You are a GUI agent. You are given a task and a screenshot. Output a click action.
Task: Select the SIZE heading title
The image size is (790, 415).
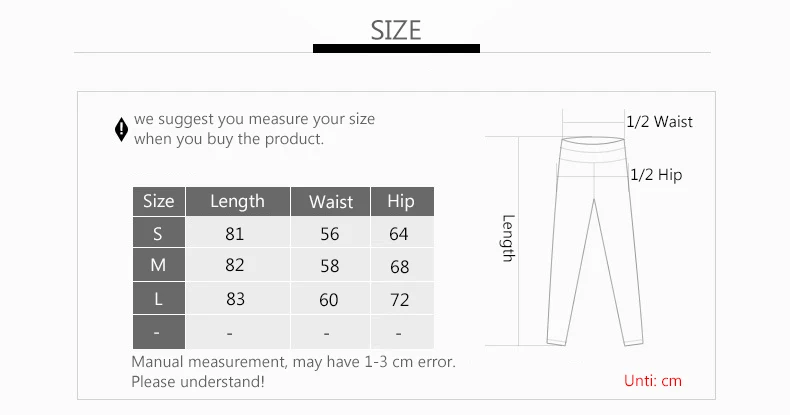pos(396,30)
